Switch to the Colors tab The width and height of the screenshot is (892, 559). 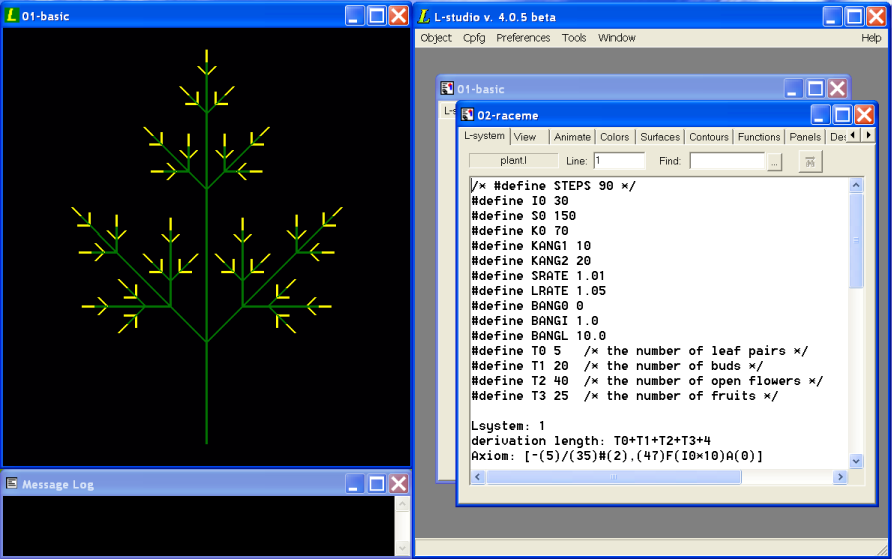(614, 137)
